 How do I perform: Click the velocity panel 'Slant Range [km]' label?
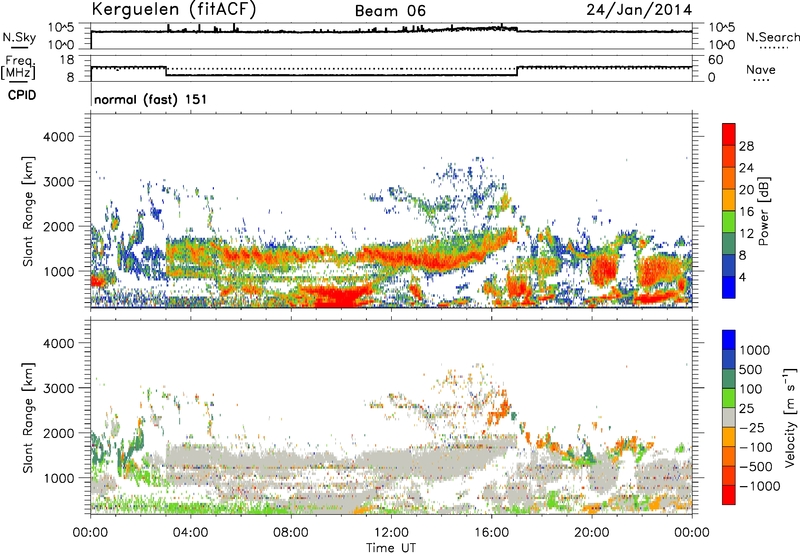[x=28, y=418]
